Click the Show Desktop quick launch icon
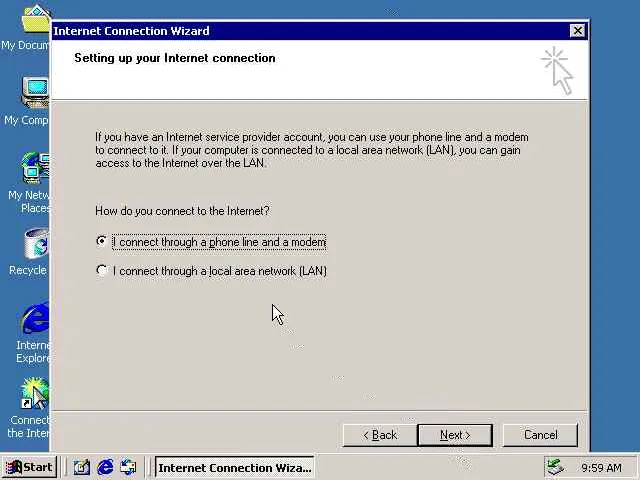The image size is (640, 480). pos(82,467)
